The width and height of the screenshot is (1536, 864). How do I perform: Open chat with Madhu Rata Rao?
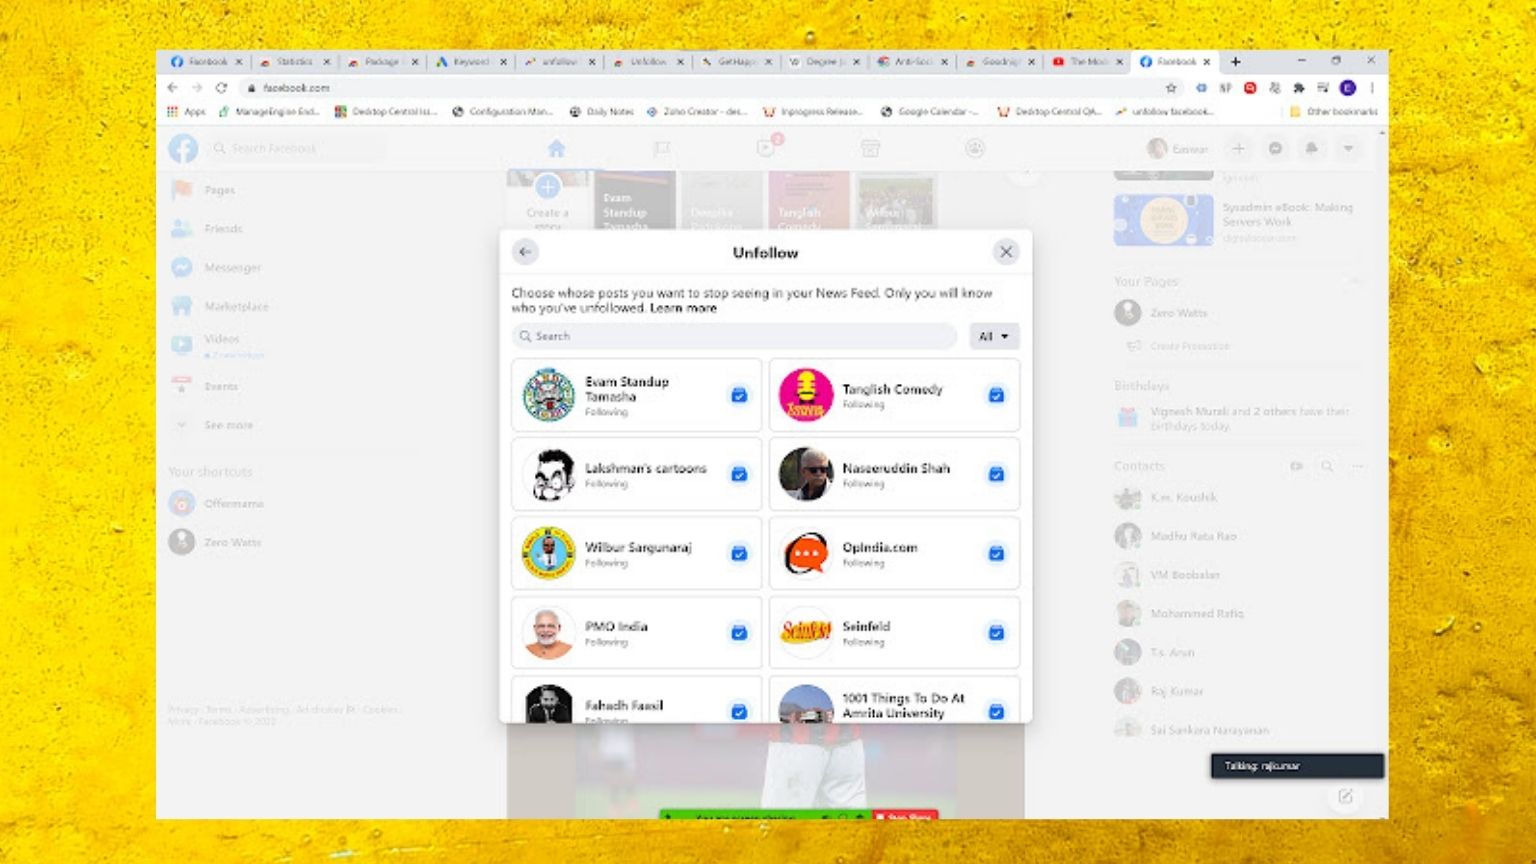(x=1193, y=536)
